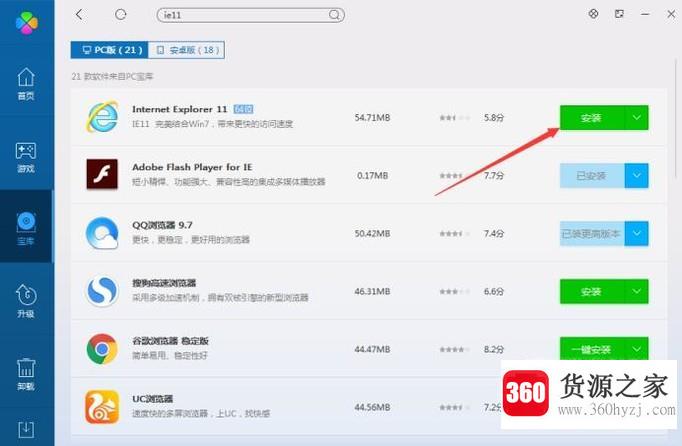This screenshot has height=446, width=682.
Task: Install 搜狗高速浏览器 with 安装 button
Action: (592, 292)
